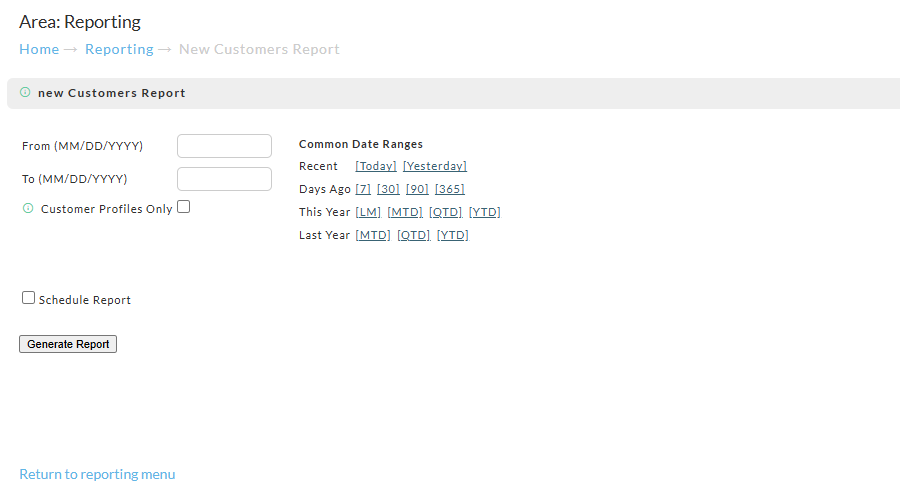Choose the [30] days ago range
Image resolution: width=900 pixels, height=498 pixels.
[x=388, y=189]
